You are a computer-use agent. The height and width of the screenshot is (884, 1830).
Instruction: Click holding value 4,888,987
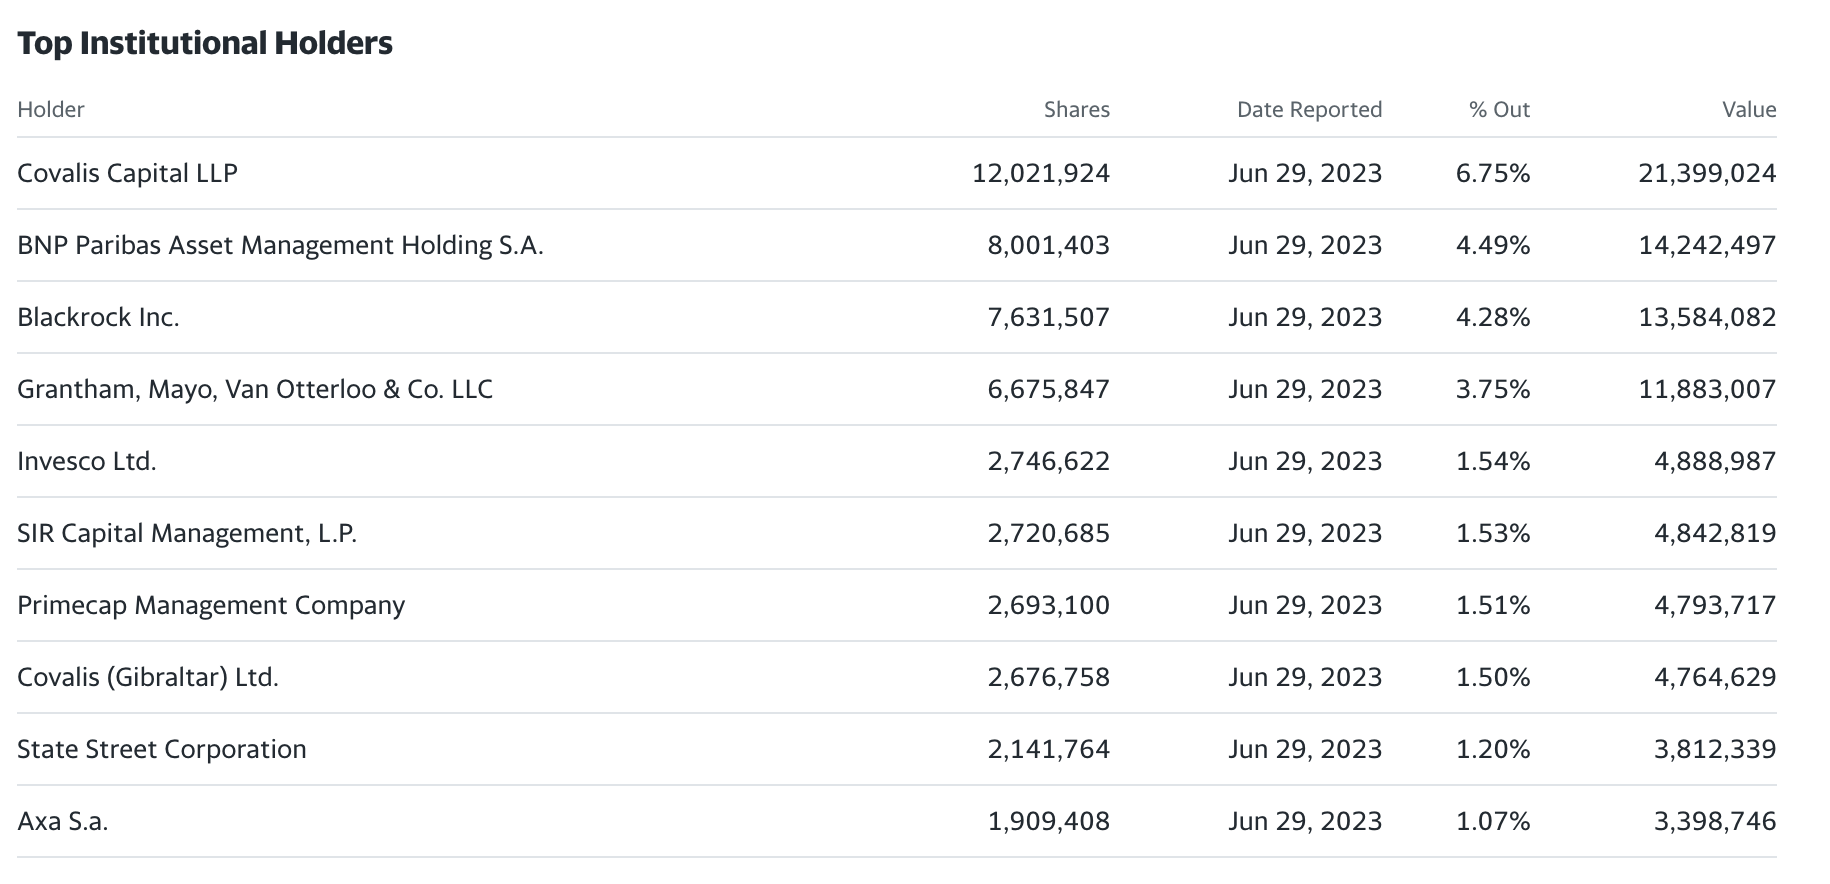(1715, 461)
